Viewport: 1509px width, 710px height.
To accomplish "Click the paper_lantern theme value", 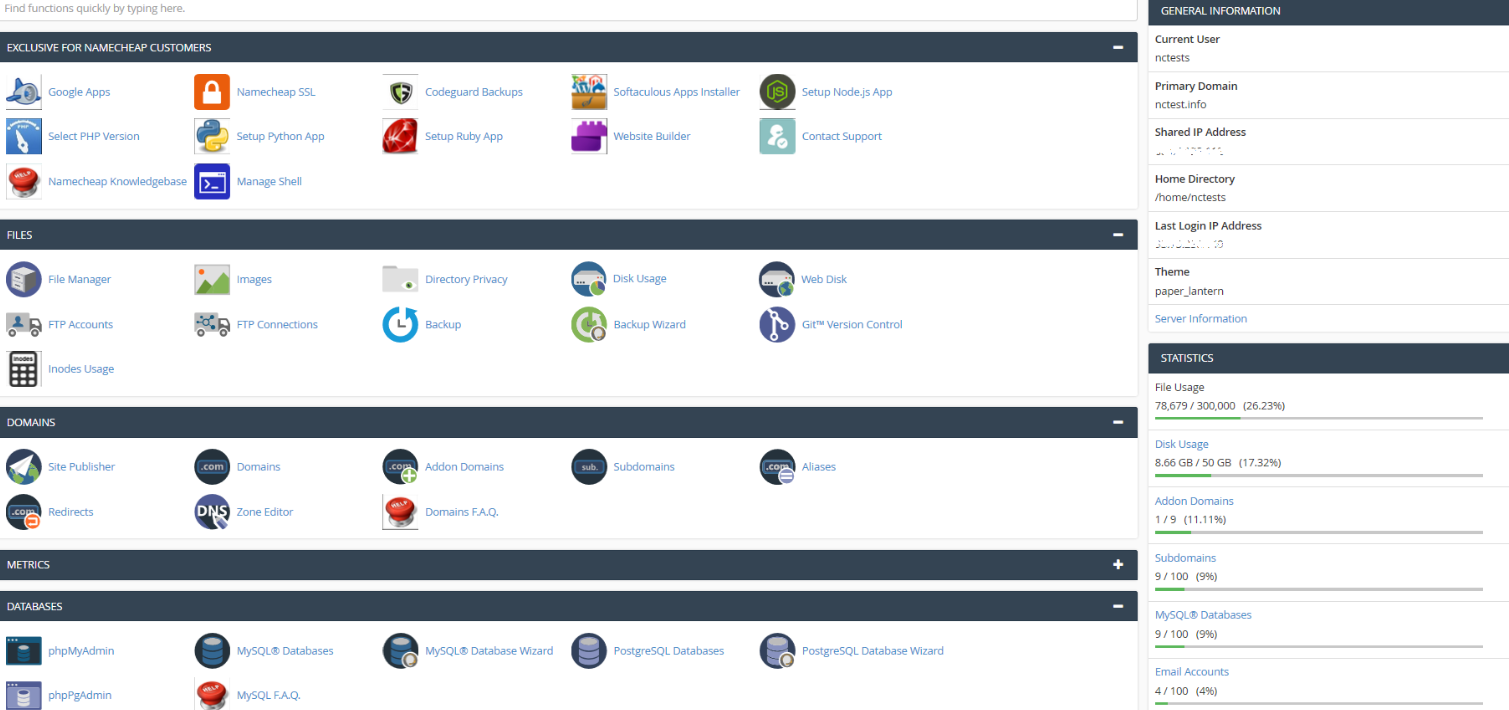I will click(1189, 291).
